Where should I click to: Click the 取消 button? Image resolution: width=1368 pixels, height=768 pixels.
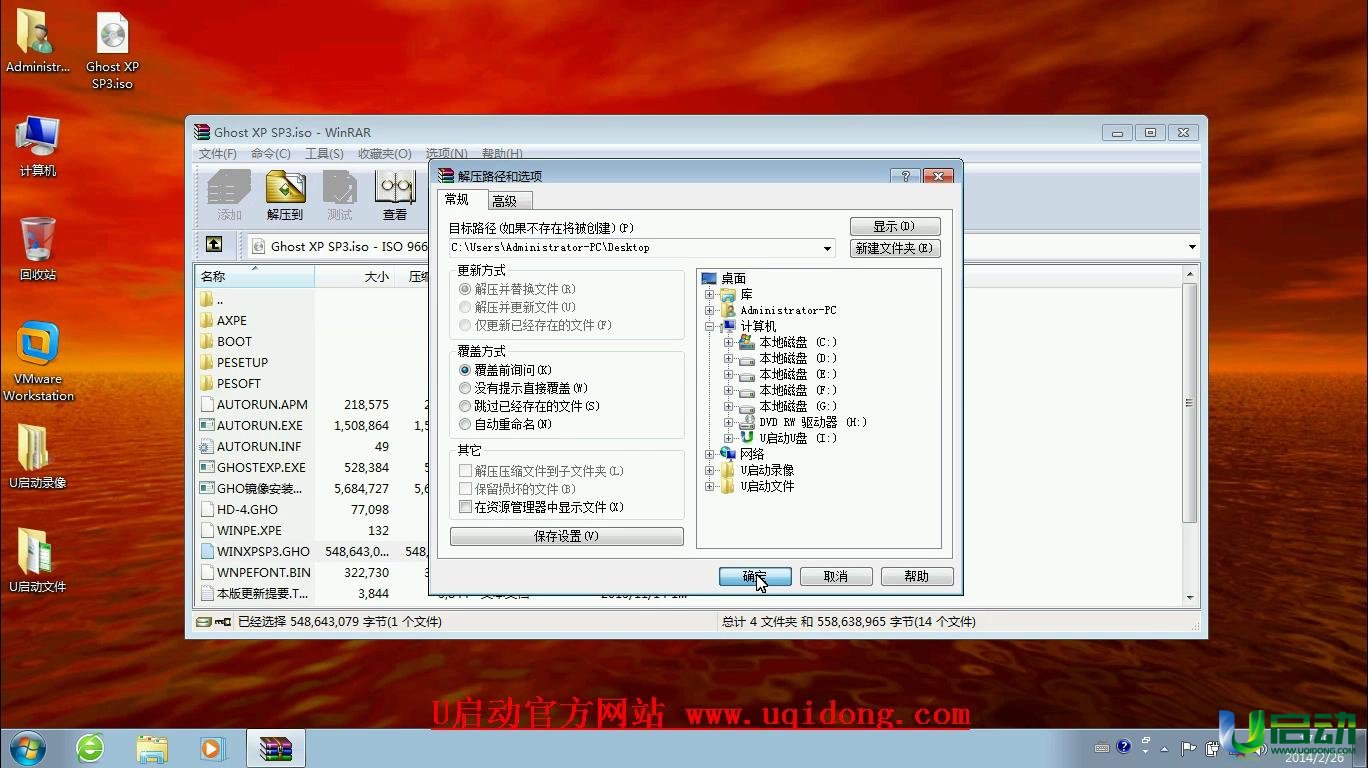836,577
